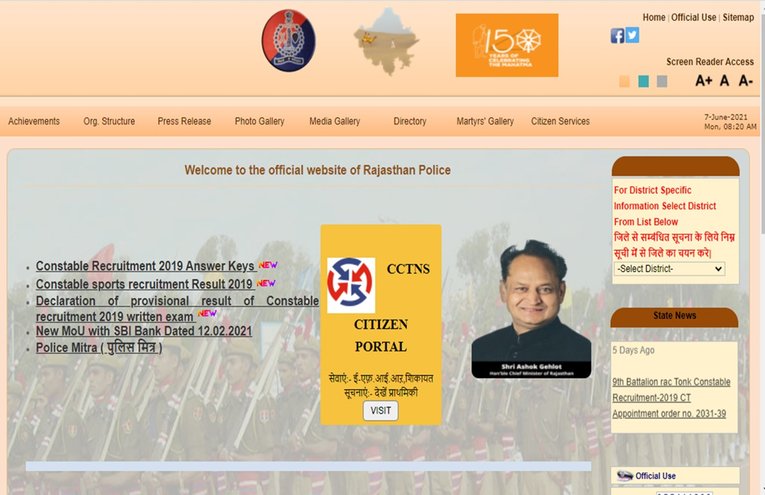Open the Martyrs' Gallery menu item

click(485, 121)
